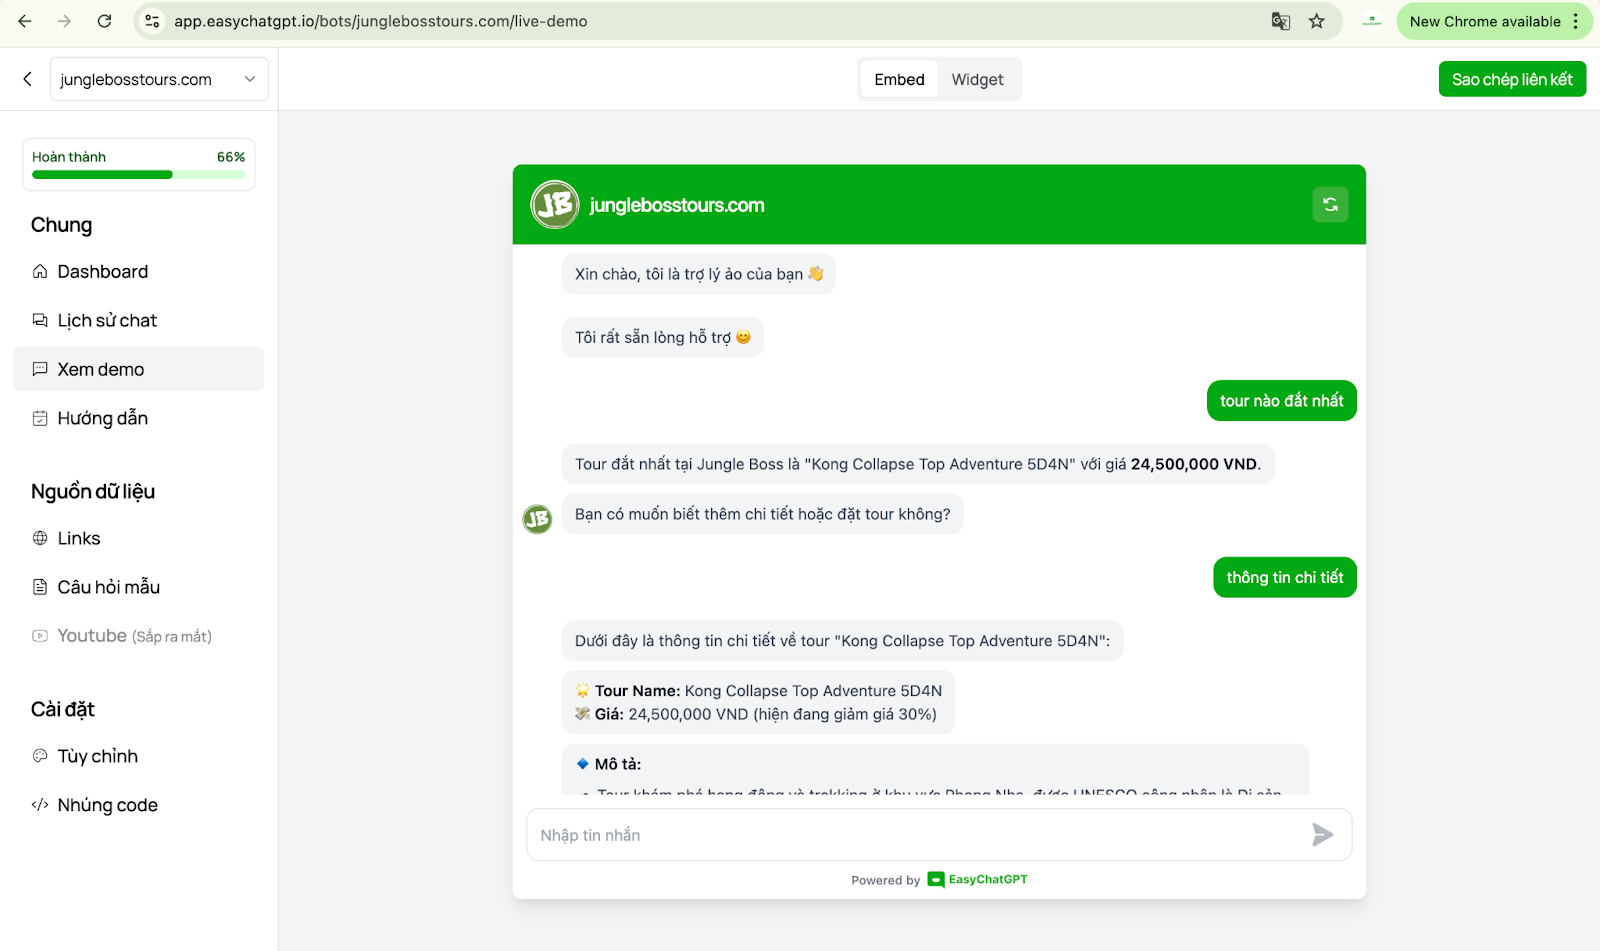Open Nhúng code page
The image size is (1600, 951).
click(138, 805)
